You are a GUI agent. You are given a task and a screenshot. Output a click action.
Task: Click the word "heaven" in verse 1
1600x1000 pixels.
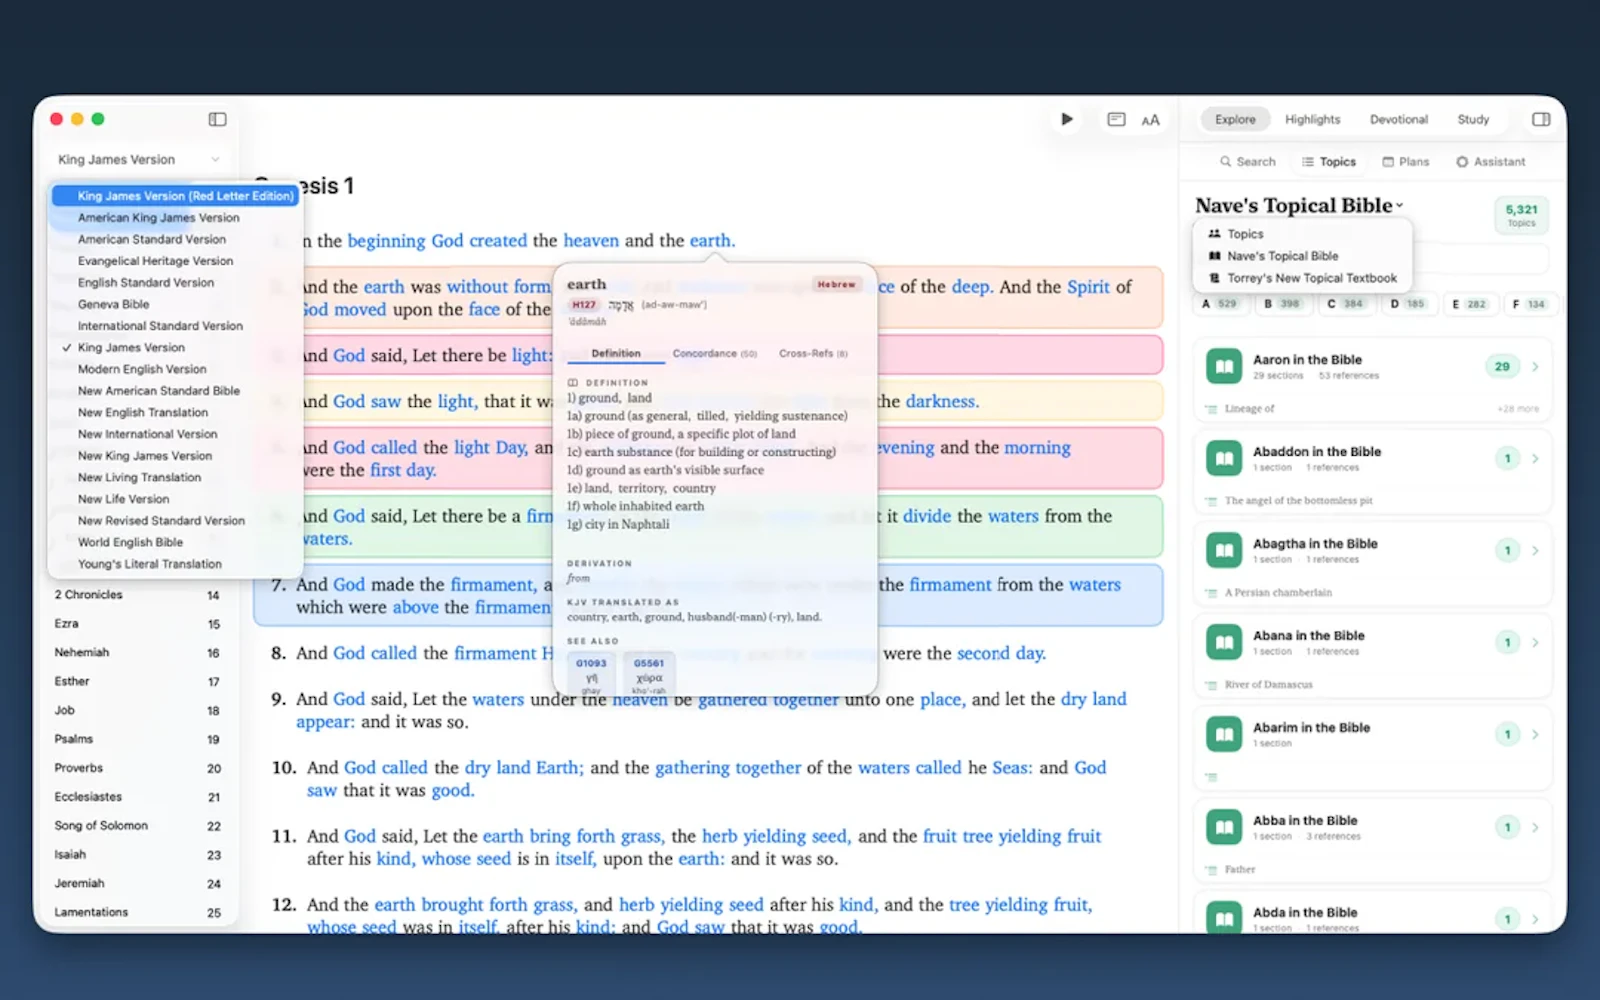click(591, 241)
